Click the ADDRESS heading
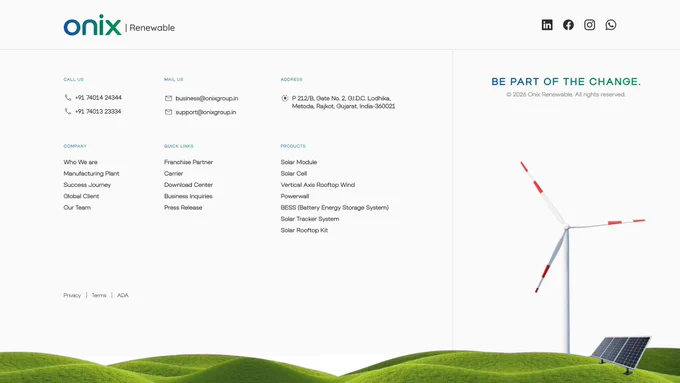Viewport: 680px width, 383px height. pos(291,79)
